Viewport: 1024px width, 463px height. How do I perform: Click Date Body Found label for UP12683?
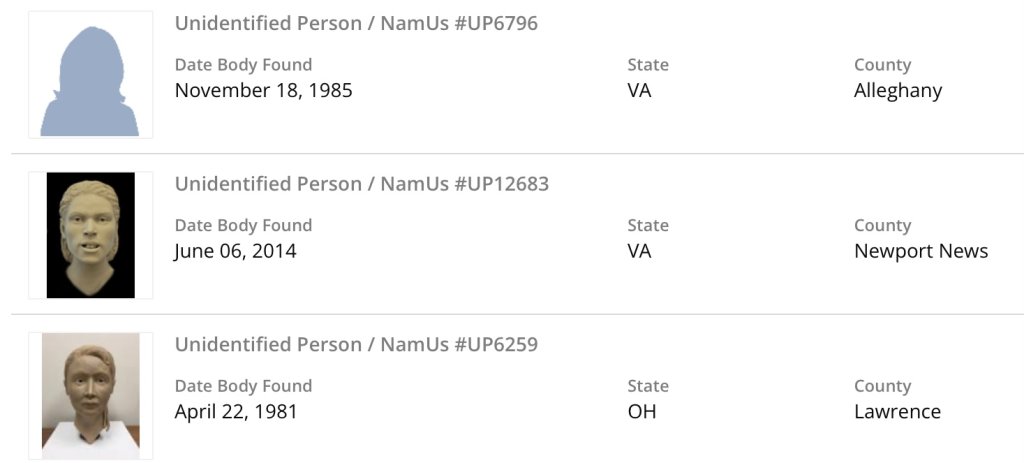point(243,226)
